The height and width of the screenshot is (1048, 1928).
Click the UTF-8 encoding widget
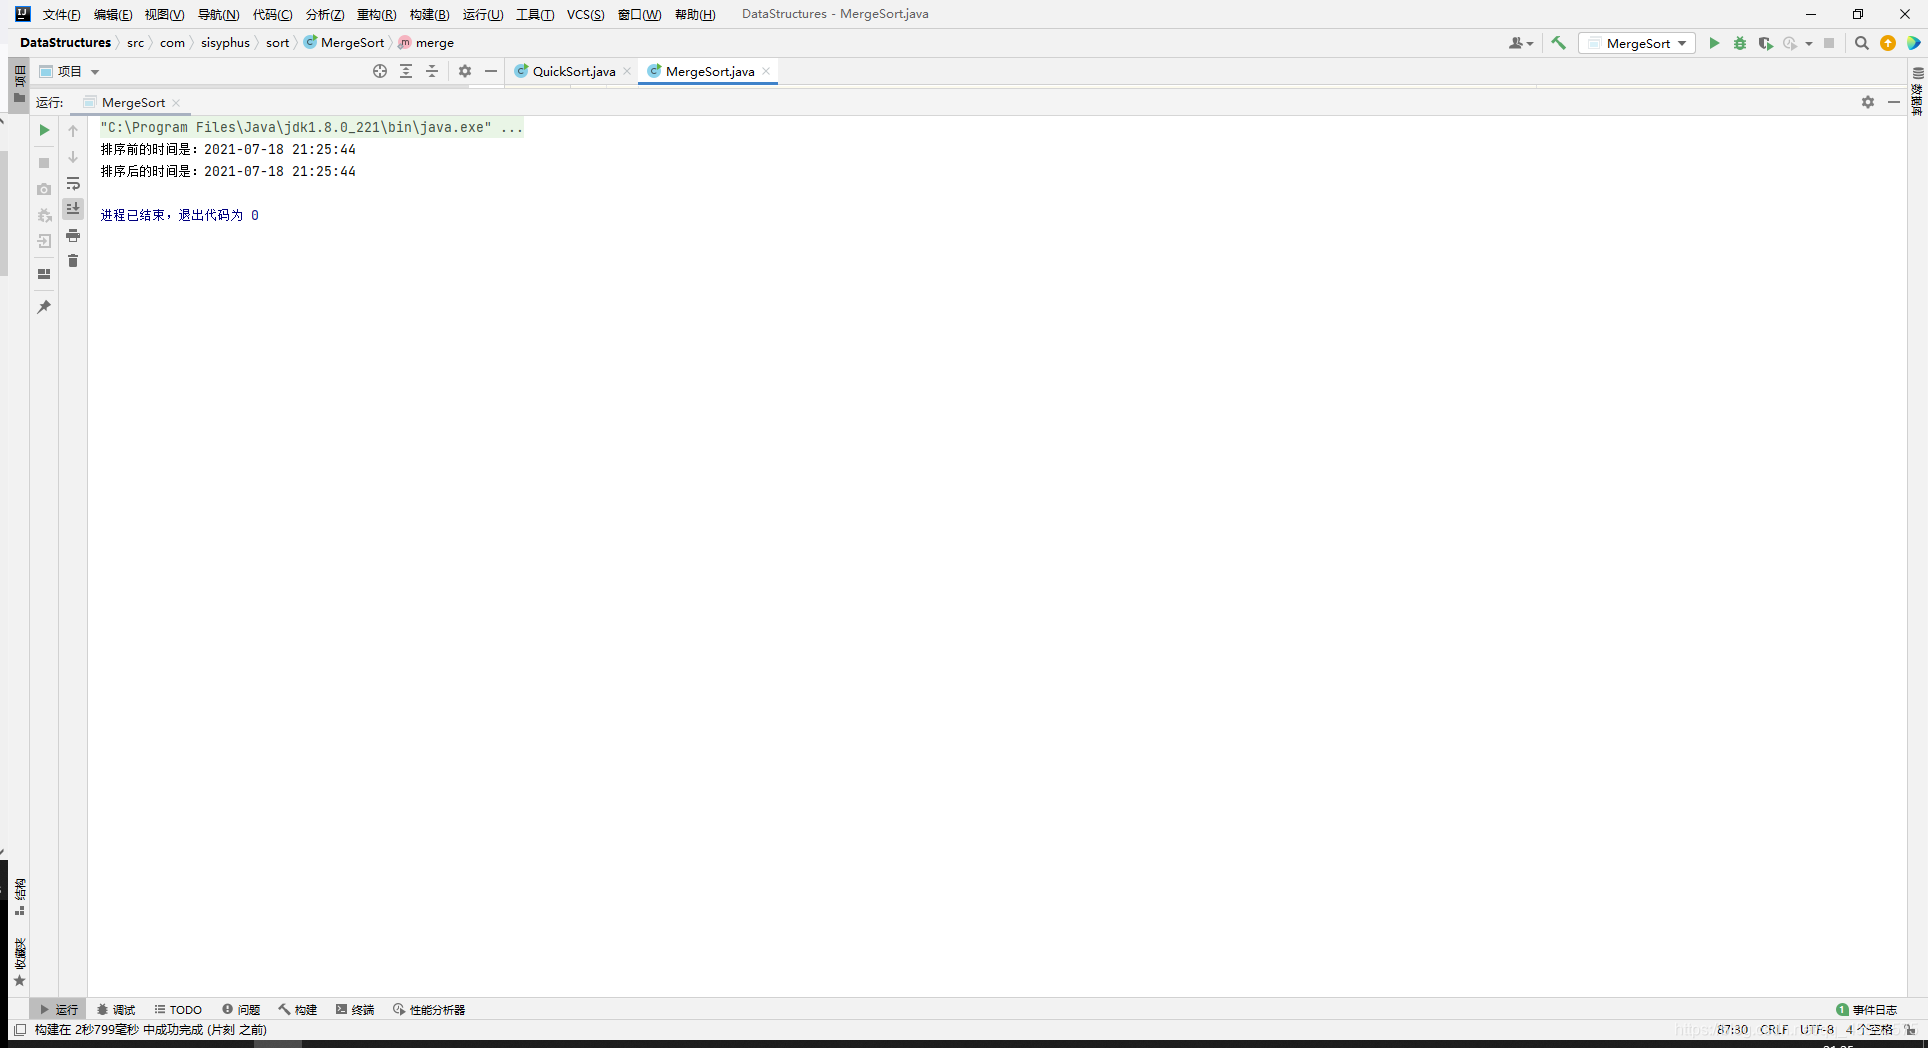(1817, 1029)
